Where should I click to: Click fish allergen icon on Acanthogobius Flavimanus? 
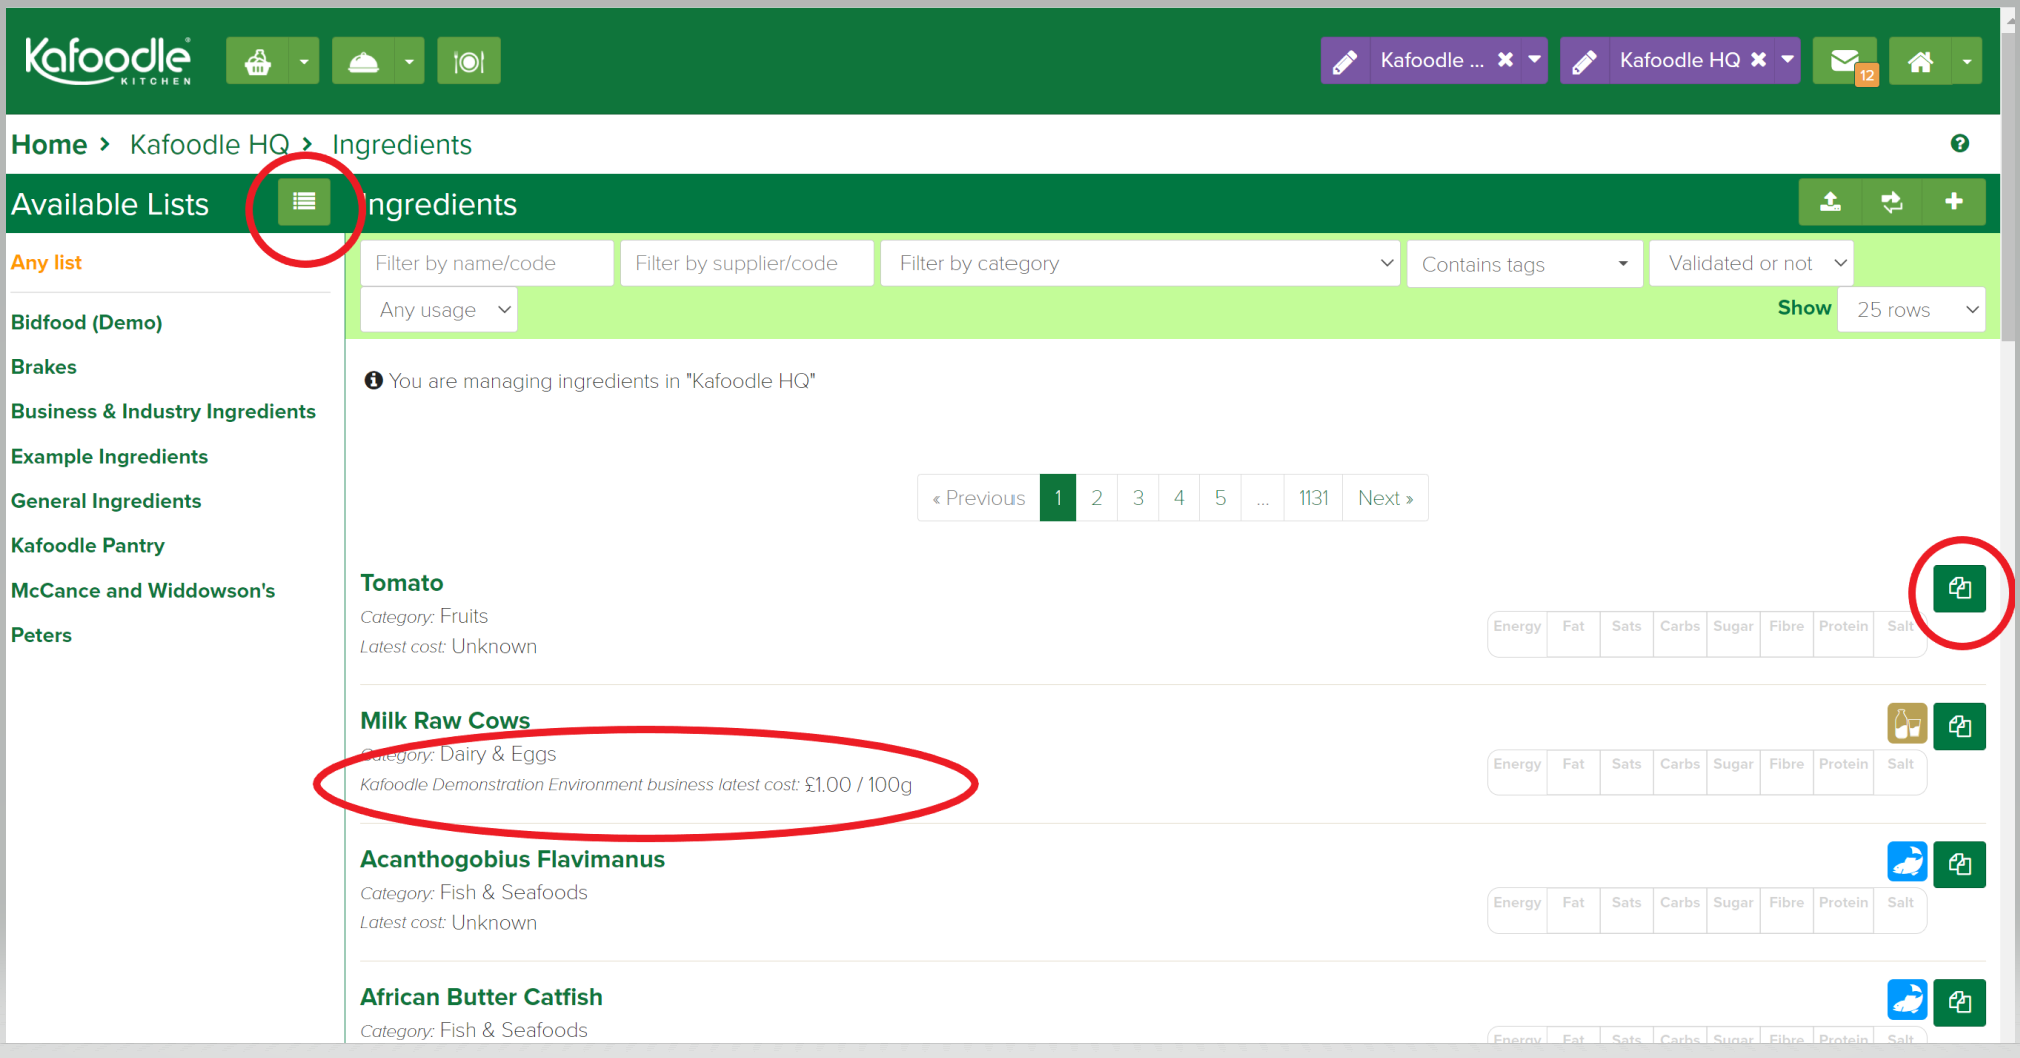(x=1907, y=862)
